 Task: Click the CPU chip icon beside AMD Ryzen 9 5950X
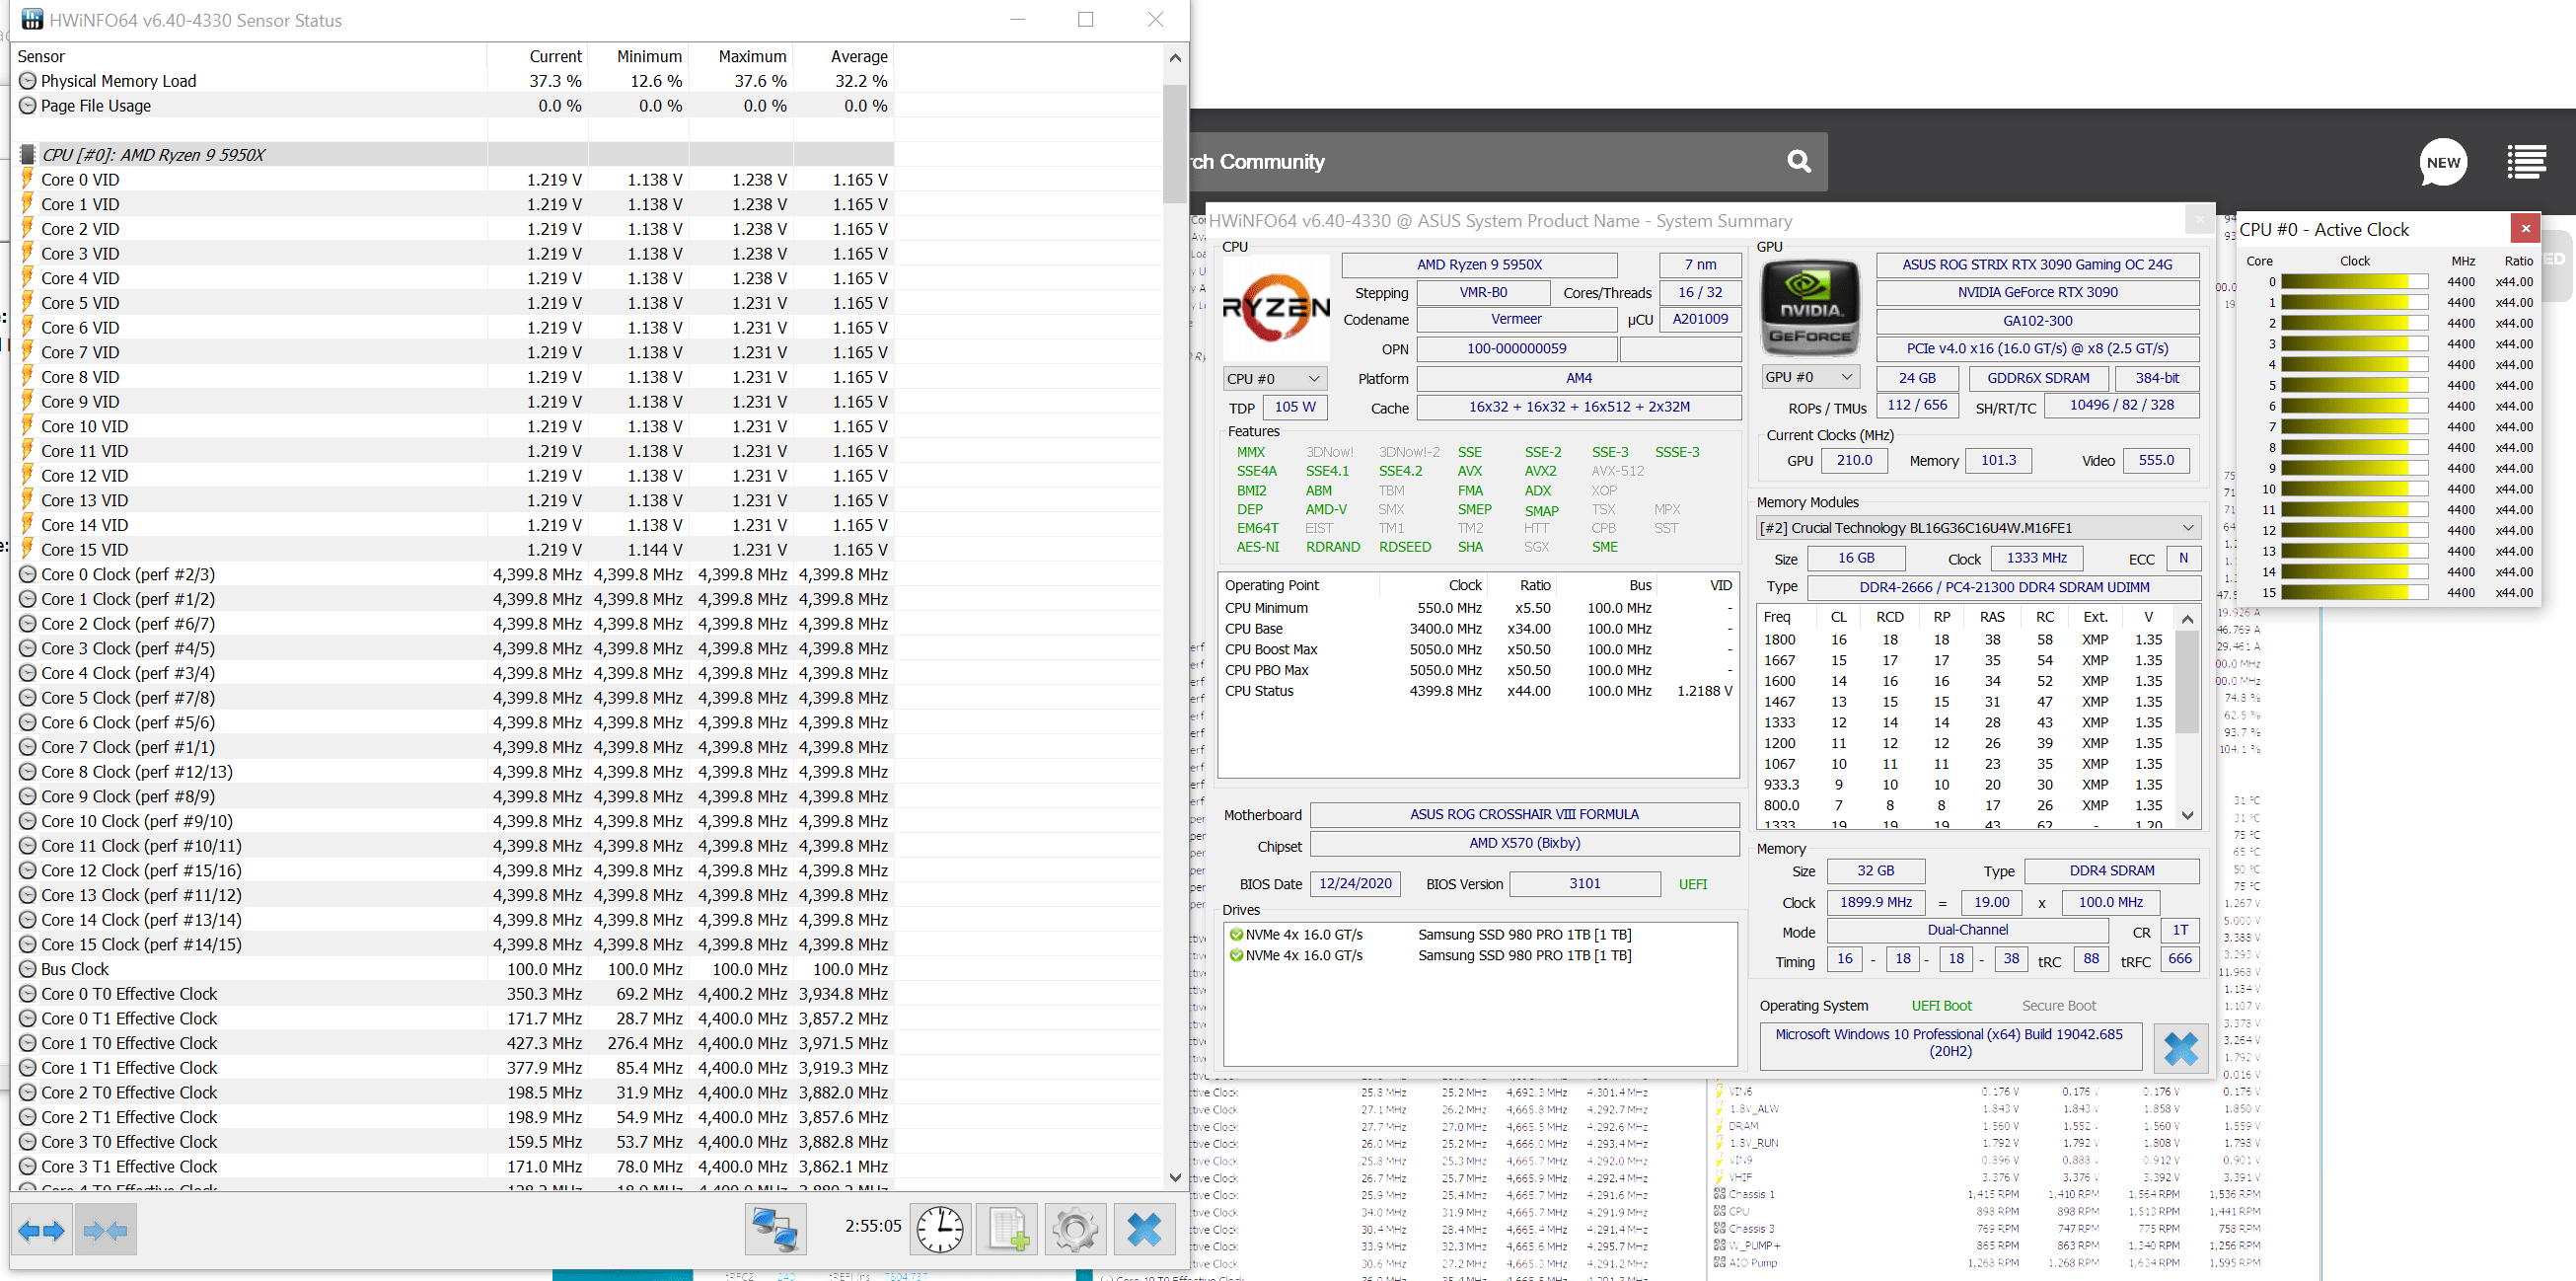(x=28, y=155)
